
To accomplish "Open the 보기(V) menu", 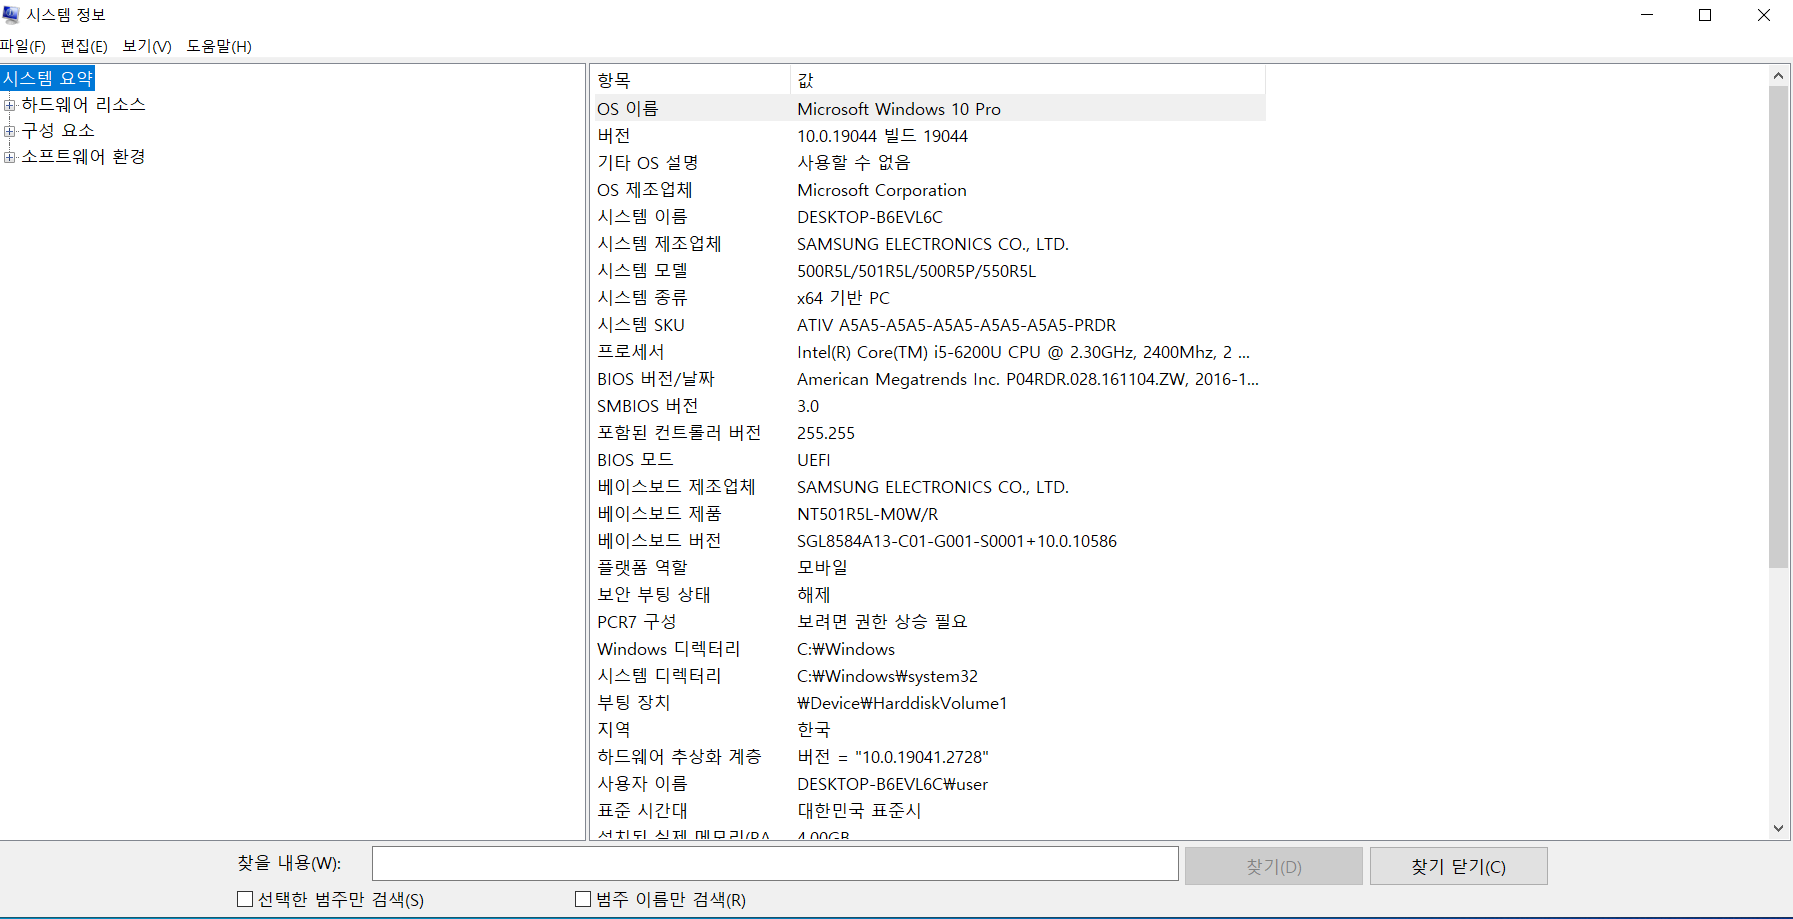I will click(147, 46).
